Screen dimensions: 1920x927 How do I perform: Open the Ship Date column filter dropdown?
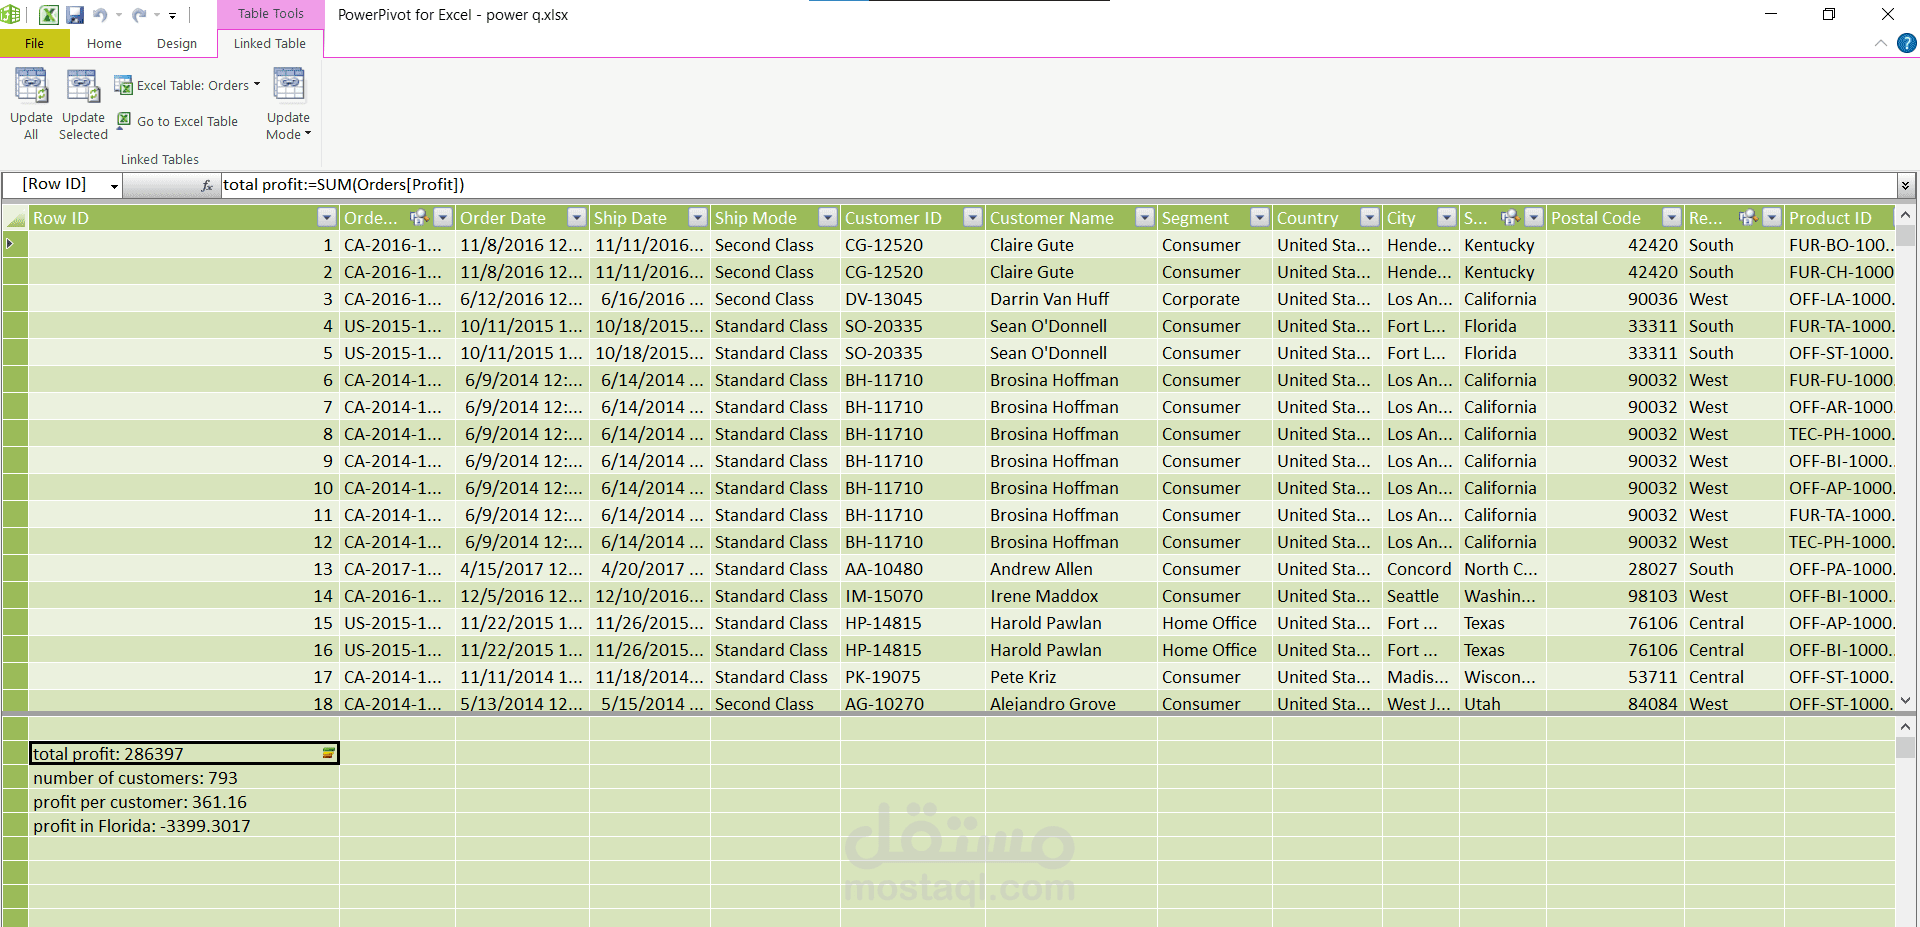click(x=697, y=217)
